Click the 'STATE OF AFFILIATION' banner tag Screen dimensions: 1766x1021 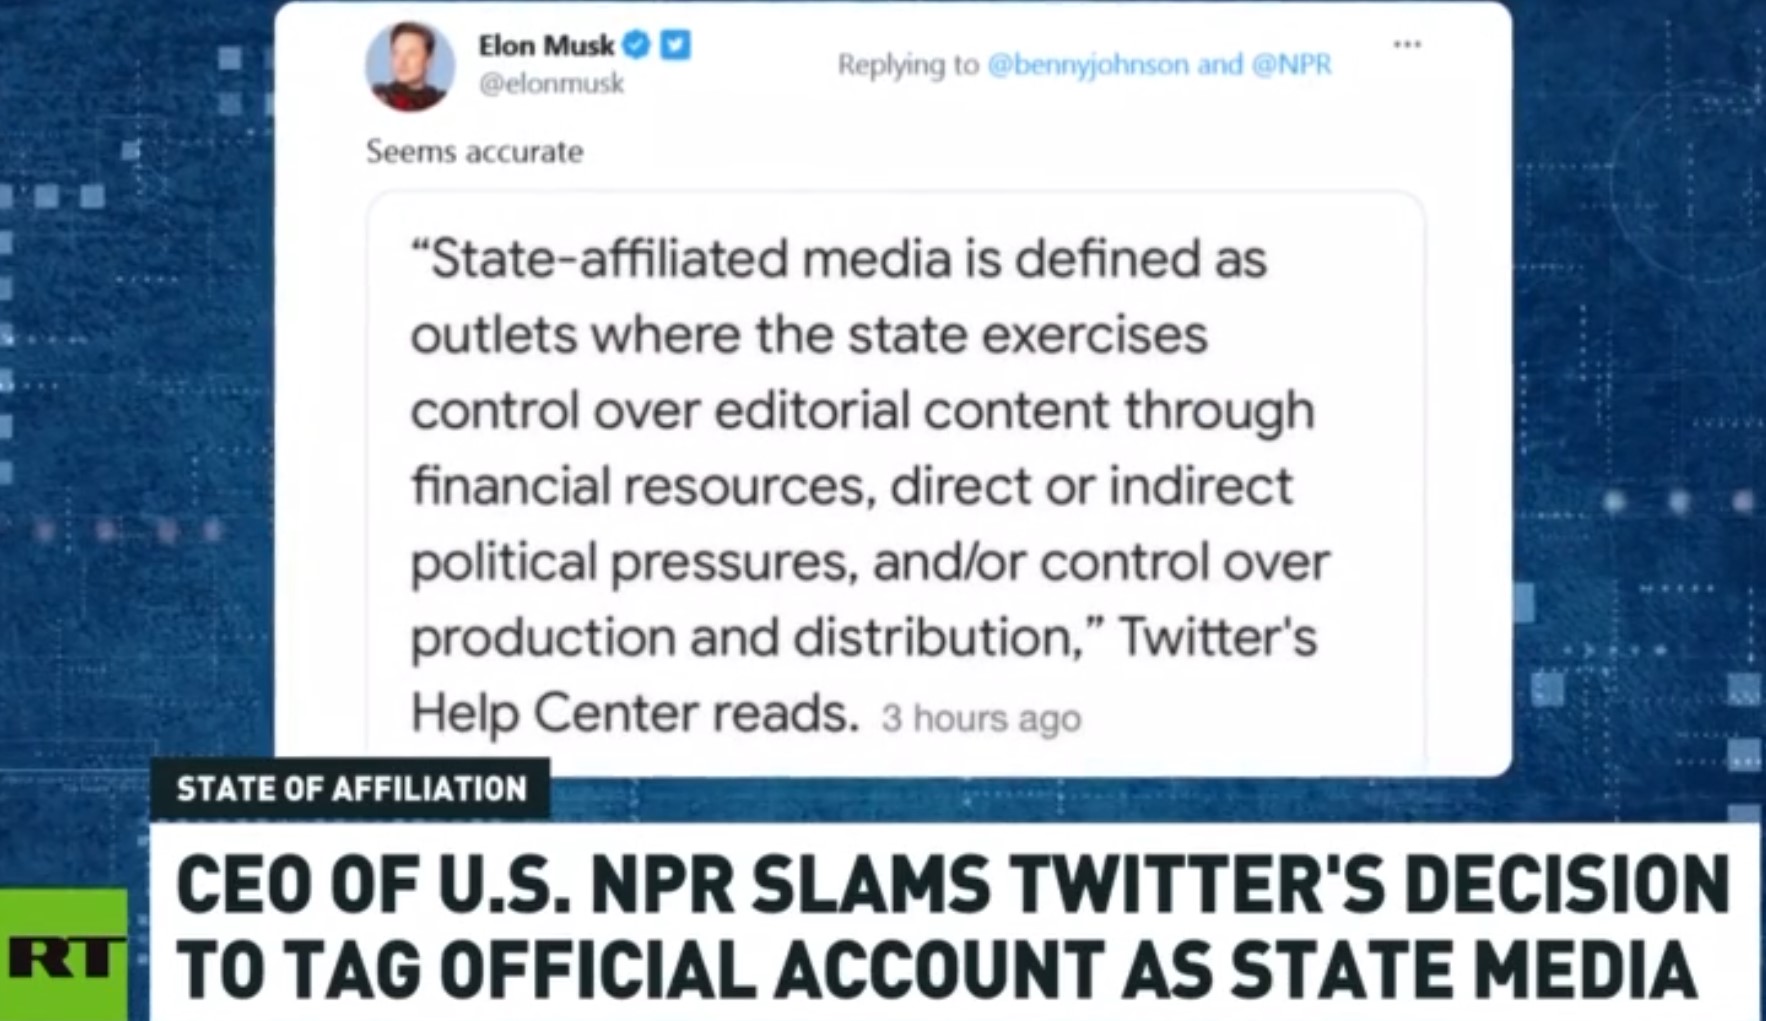(351, 789)
